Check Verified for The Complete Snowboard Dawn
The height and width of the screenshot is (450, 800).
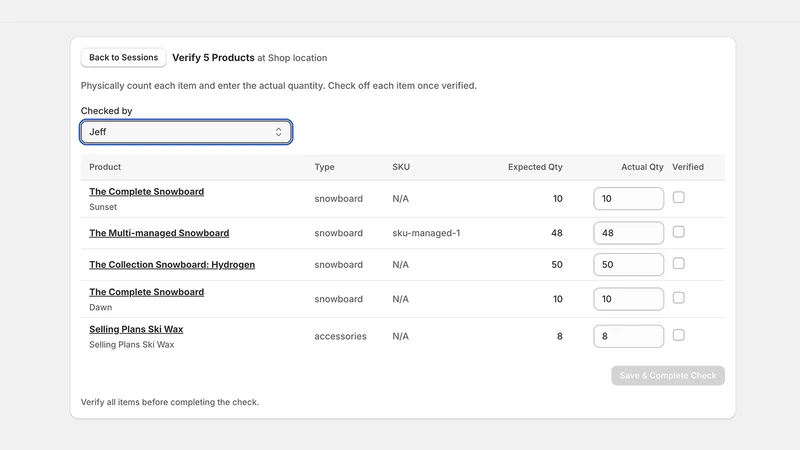click(679, 298)
